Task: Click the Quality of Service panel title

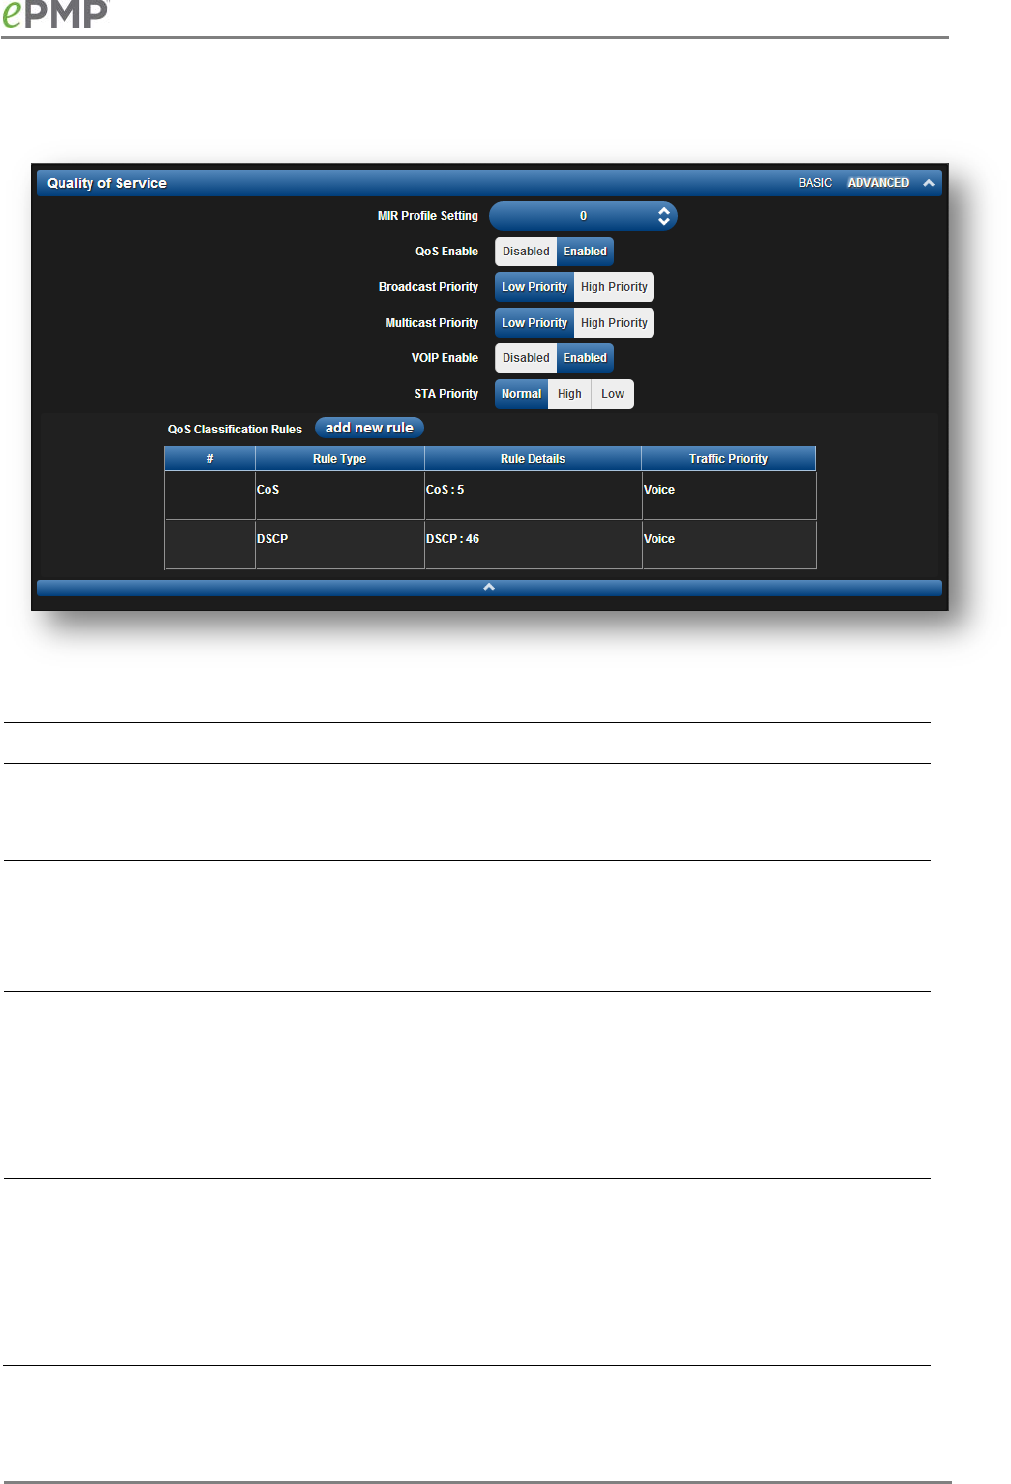Action: point(107,183)
